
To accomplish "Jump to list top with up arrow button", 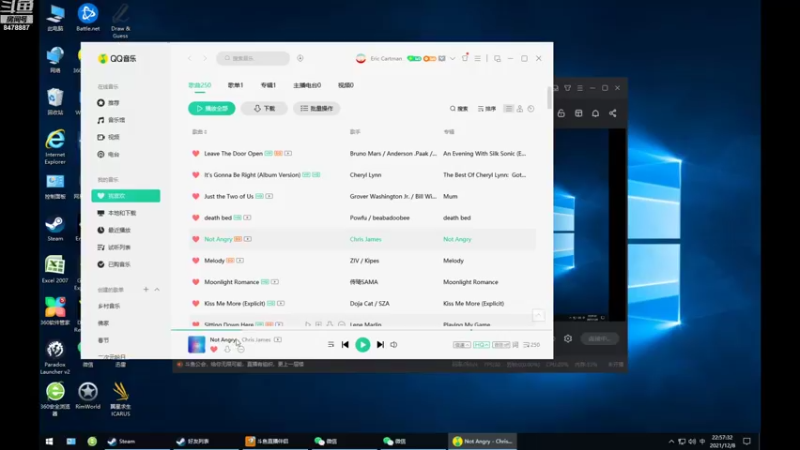I will [538, 315].
